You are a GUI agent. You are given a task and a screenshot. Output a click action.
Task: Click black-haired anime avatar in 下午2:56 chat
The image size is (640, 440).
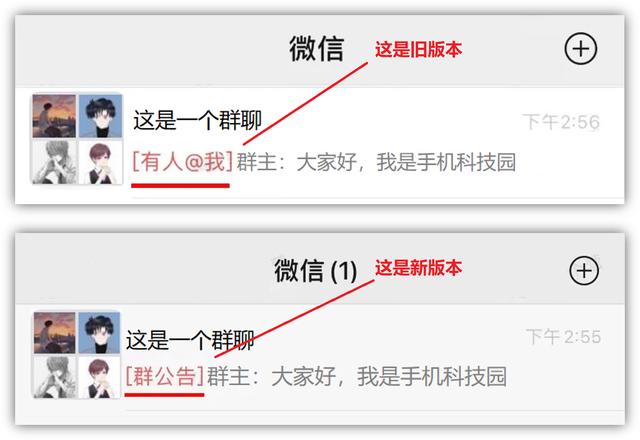pyautogui.click(x=100, y=116)
